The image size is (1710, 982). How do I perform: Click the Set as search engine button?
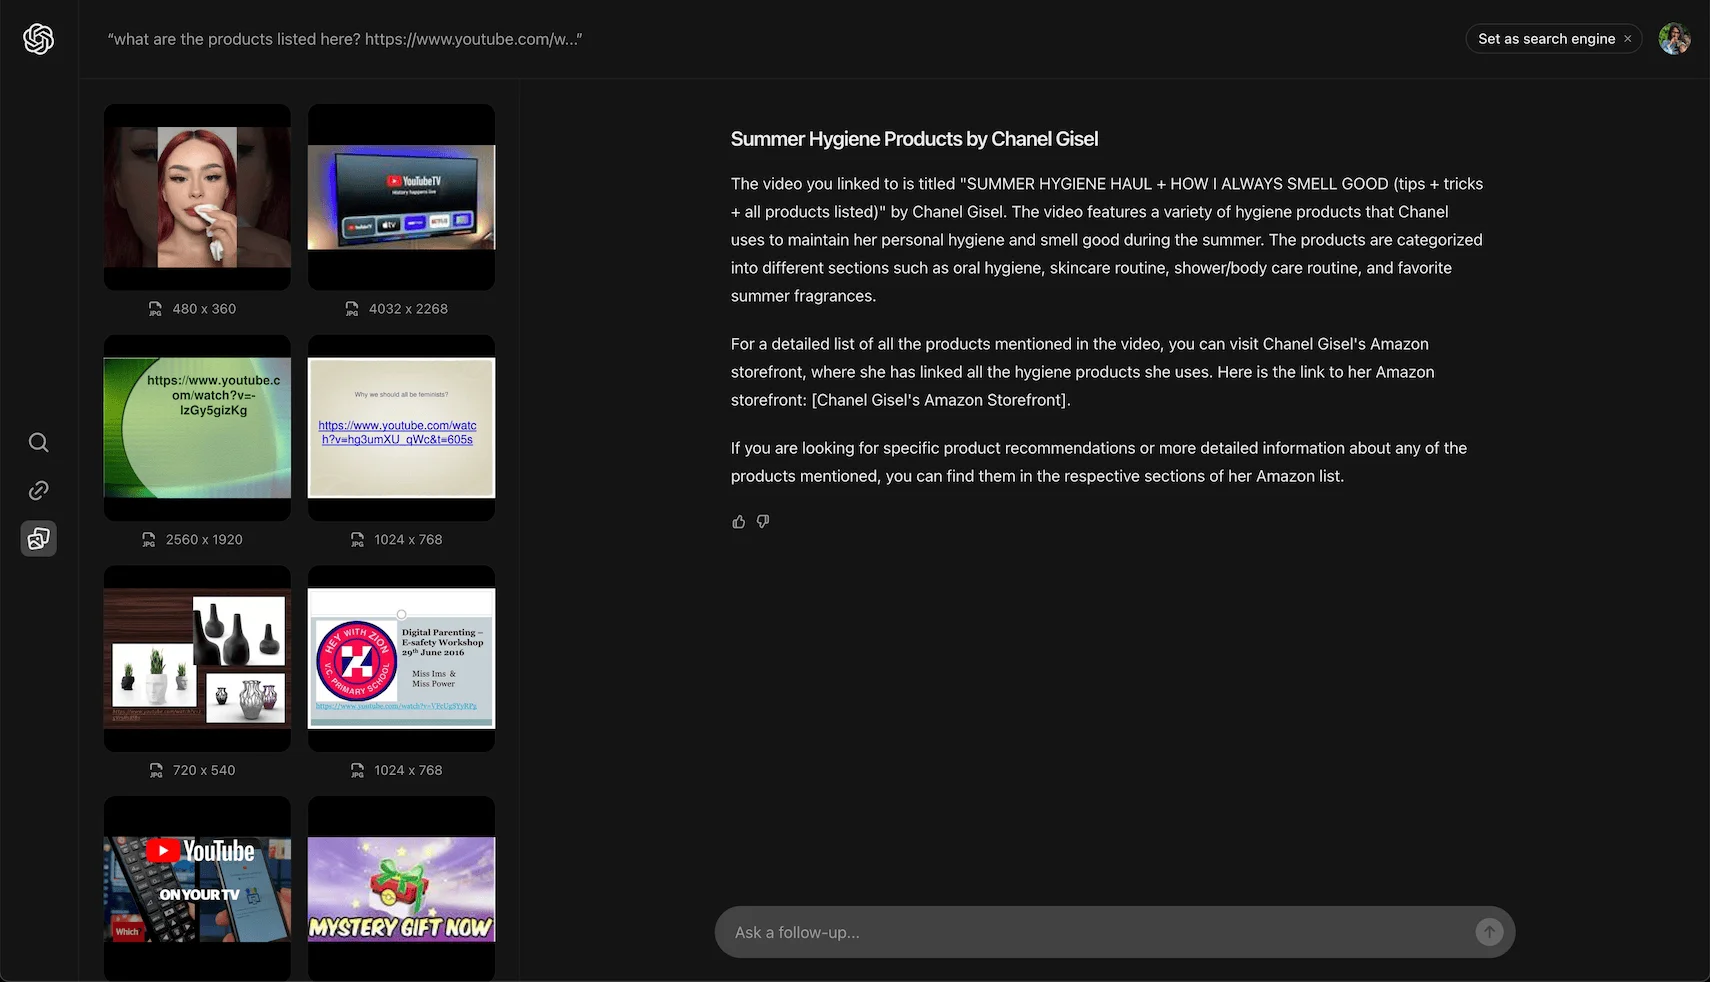(1546, 38)
